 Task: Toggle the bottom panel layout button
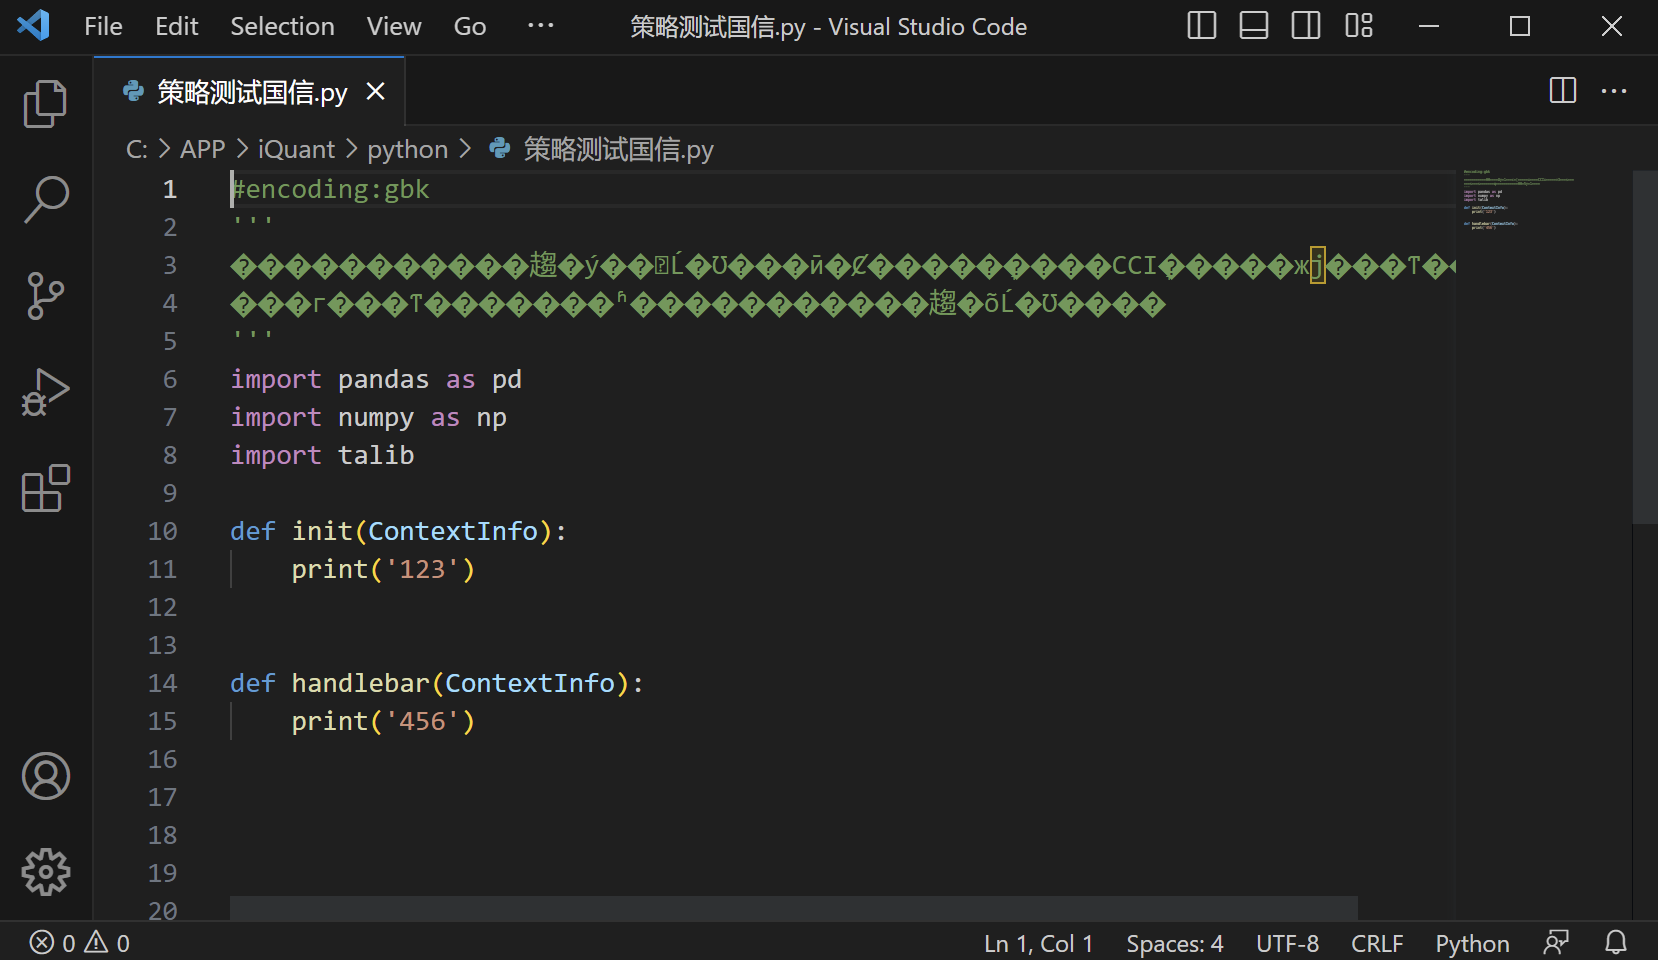(x=1253, y=26)
